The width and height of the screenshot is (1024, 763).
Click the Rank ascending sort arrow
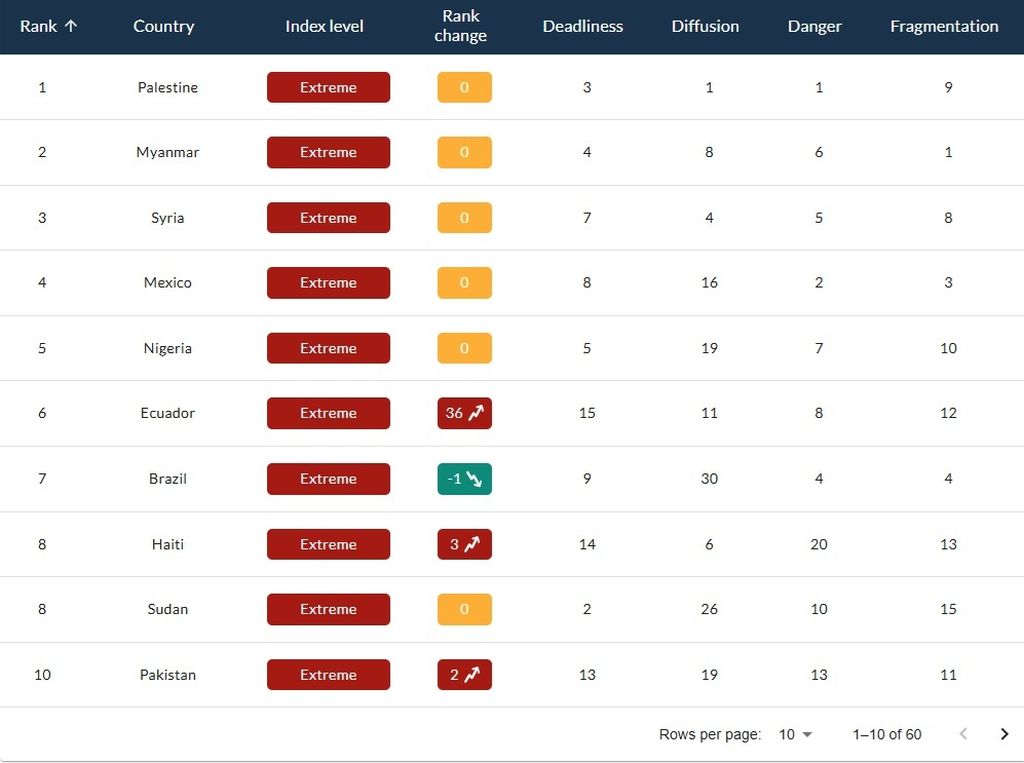coord(71,26)
